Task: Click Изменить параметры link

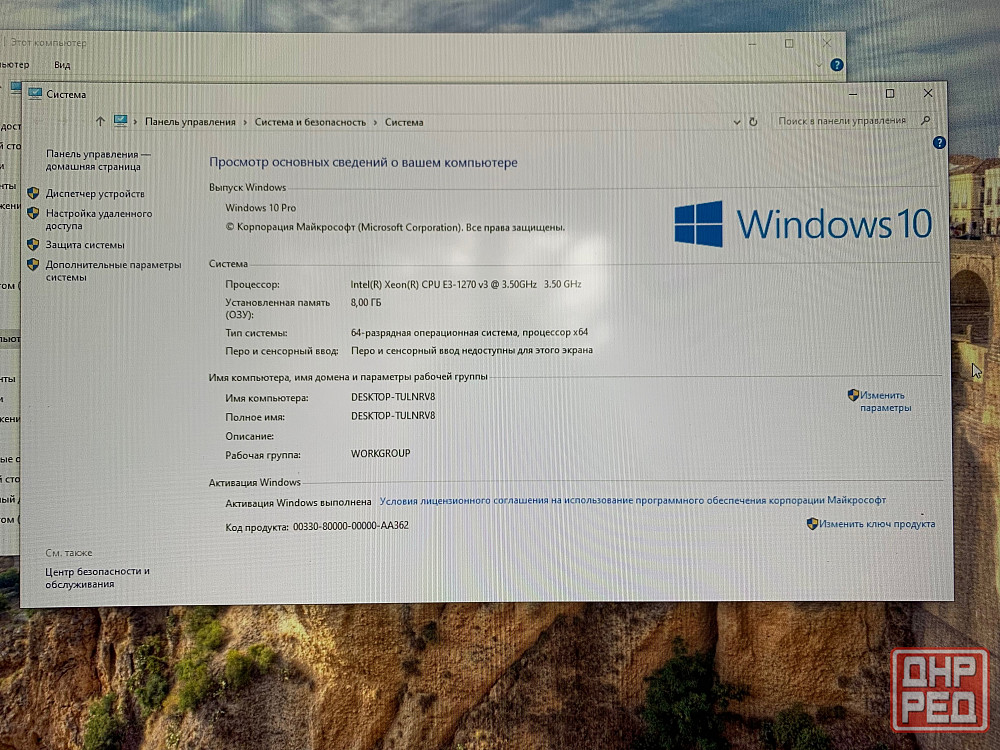Action: tap(884, 401)
